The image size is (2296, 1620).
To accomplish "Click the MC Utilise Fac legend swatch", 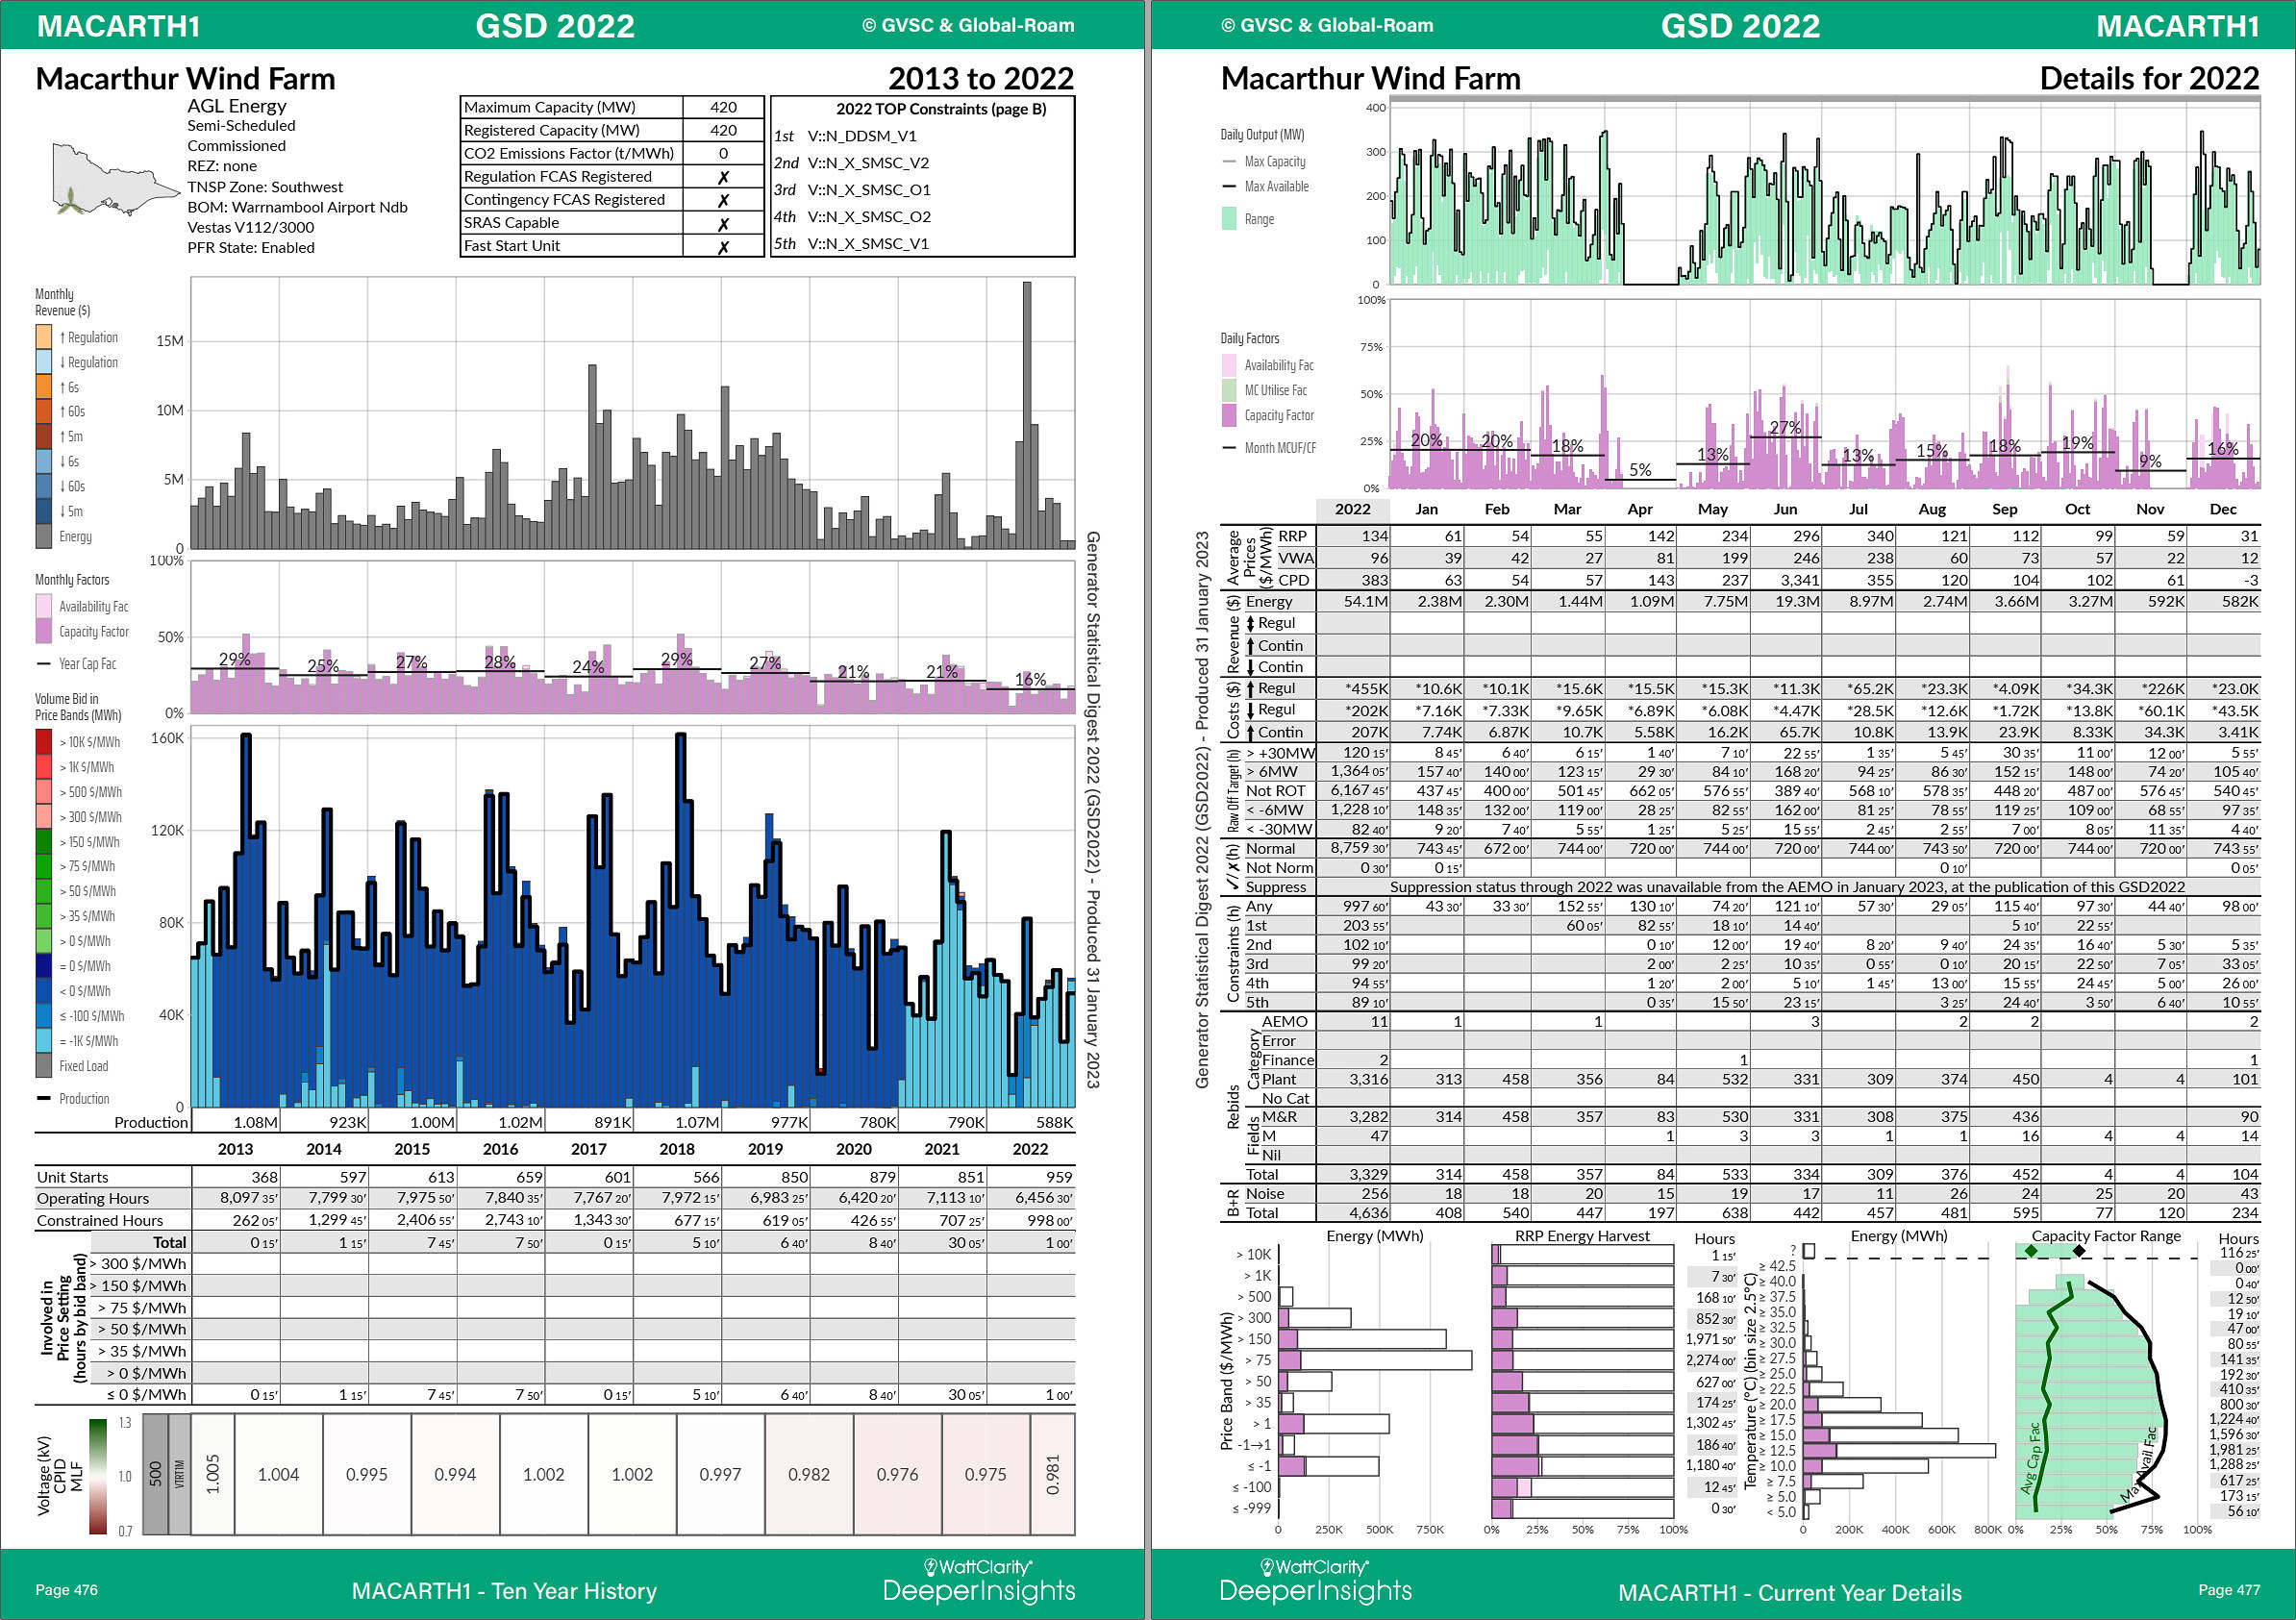I will tap(1229, 390).
